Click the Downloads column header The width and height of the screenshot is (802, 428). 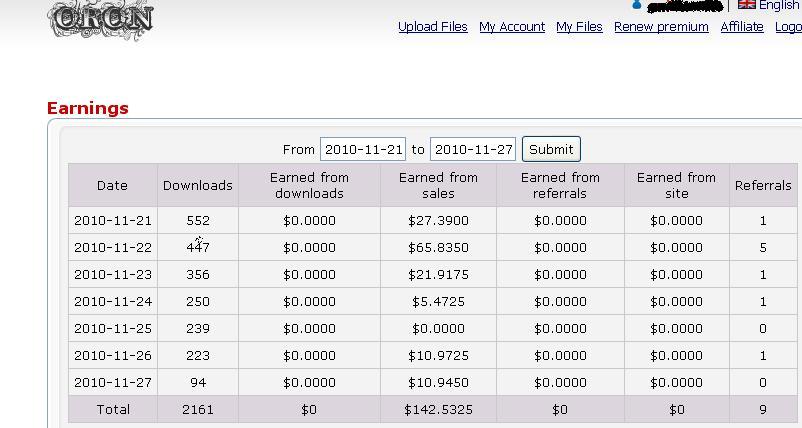[x=198, y=185]
